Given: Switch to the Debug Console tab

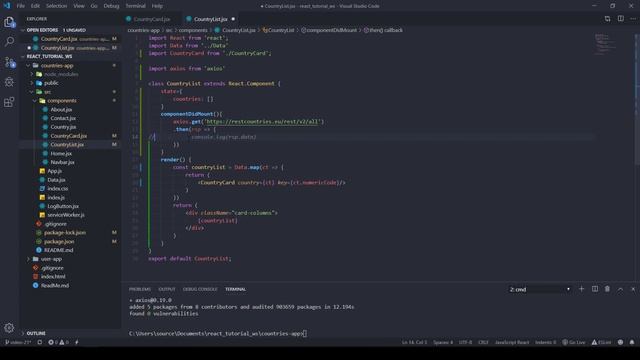Looking at the screenshot, I should (200, 289).
